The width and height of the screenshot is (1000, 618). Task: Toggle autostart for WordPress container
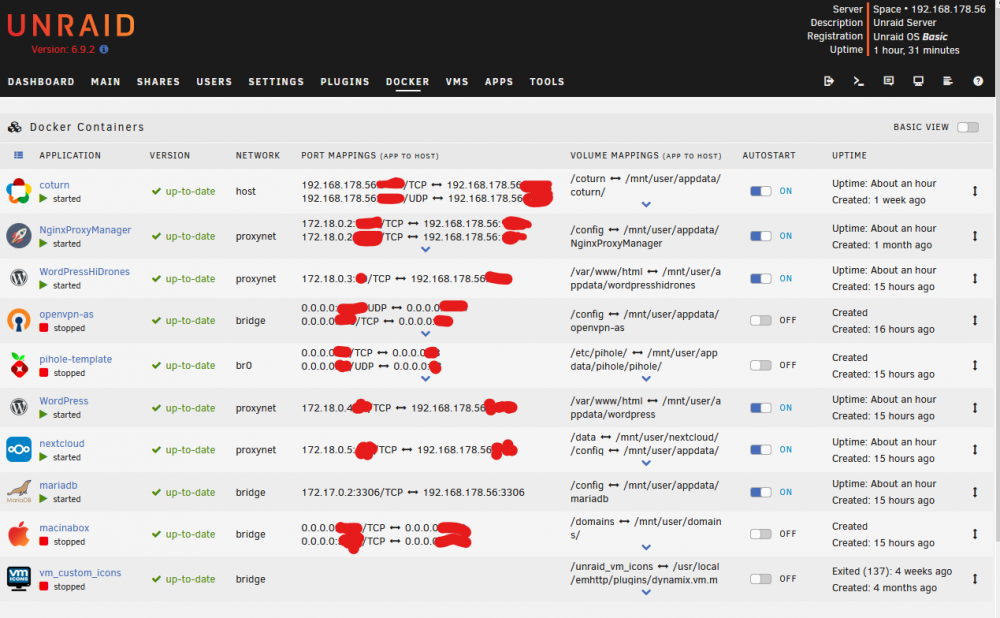click(x=760, y=408)
